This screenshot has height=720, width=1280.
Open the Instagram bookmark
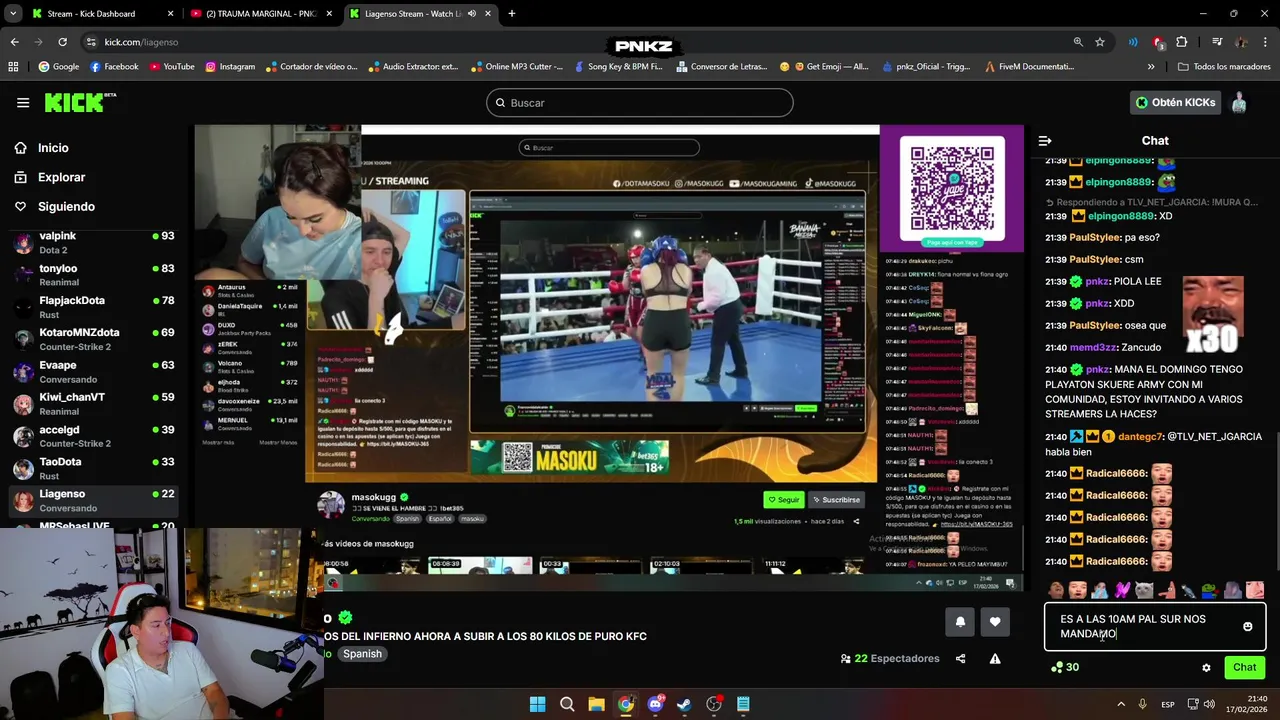pyautogui.click(x=230, y=67)
